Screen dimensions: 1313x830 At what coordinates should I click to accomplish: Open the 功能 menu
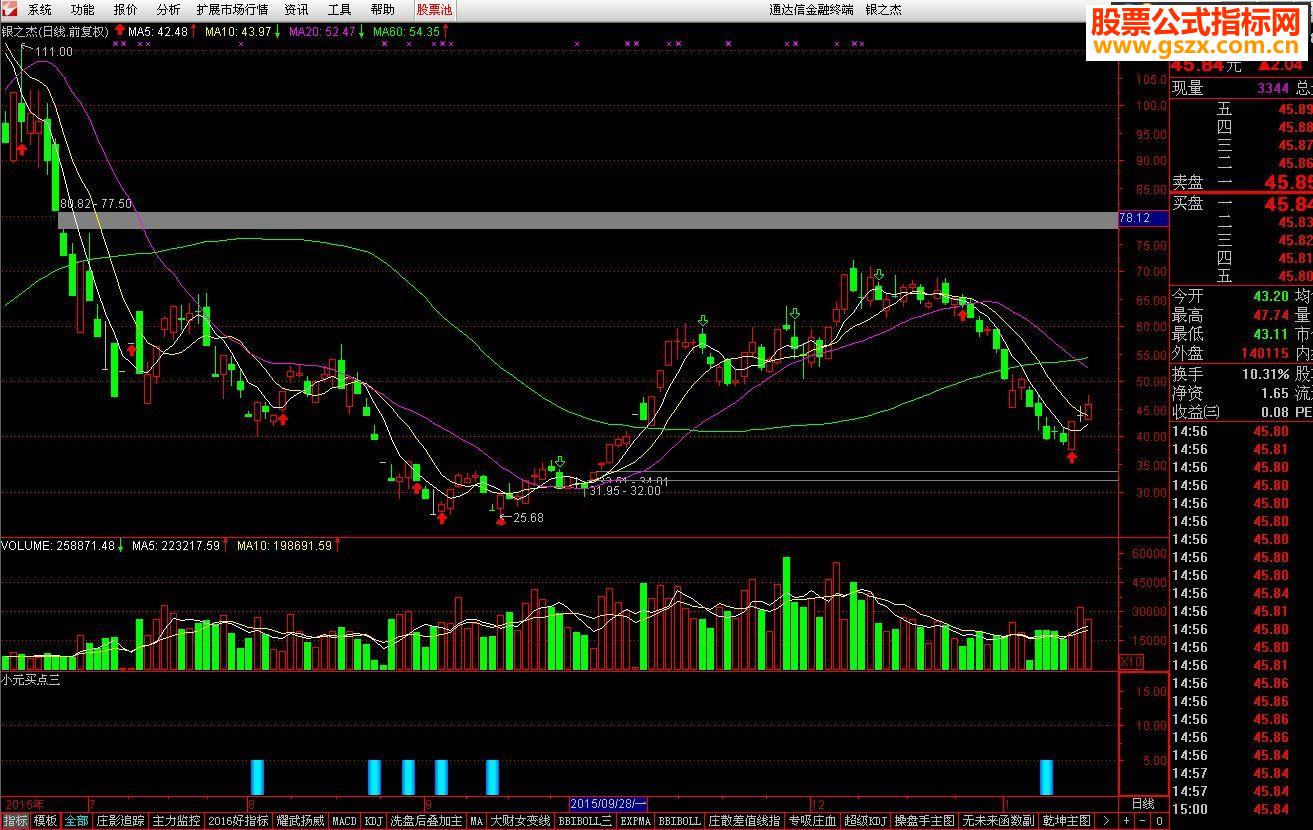tap(82, 9)
